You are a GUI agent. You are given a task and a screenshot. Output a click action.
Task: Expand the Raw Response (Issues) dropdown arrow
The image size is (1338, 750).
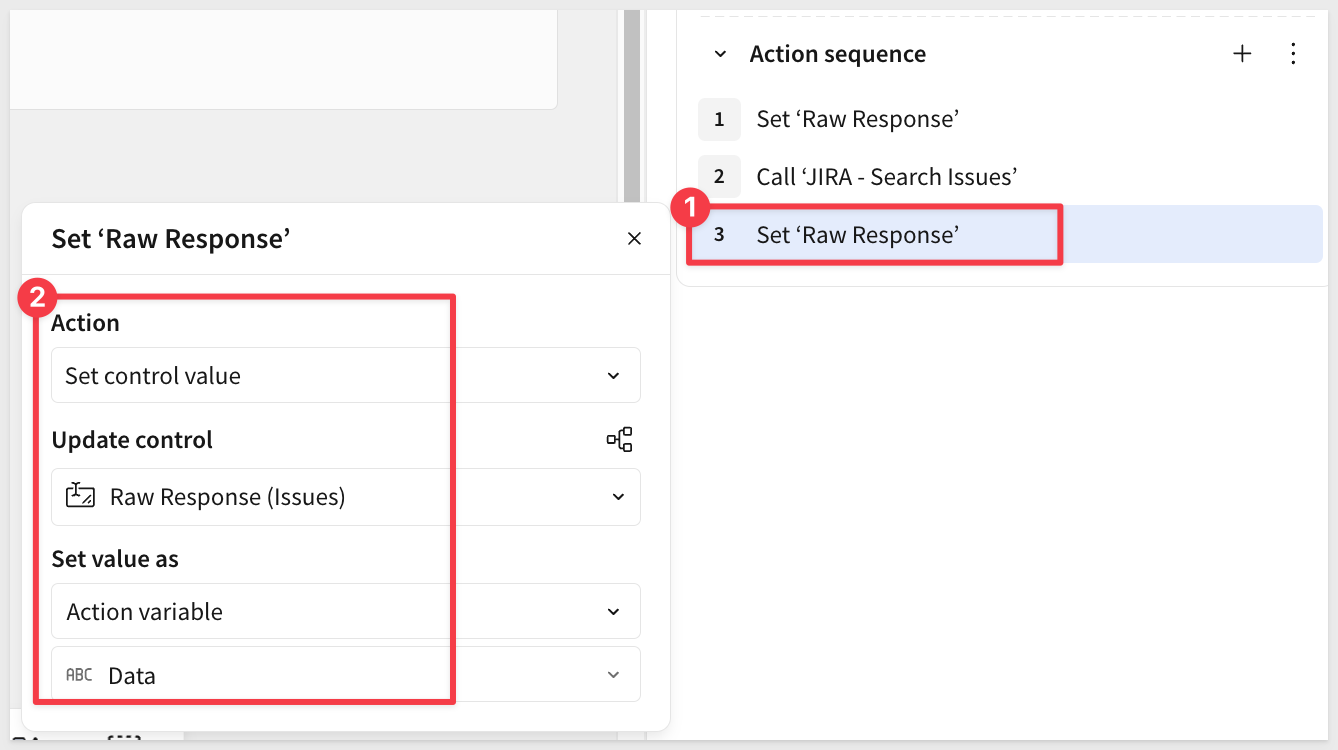(x=618, y=497)
